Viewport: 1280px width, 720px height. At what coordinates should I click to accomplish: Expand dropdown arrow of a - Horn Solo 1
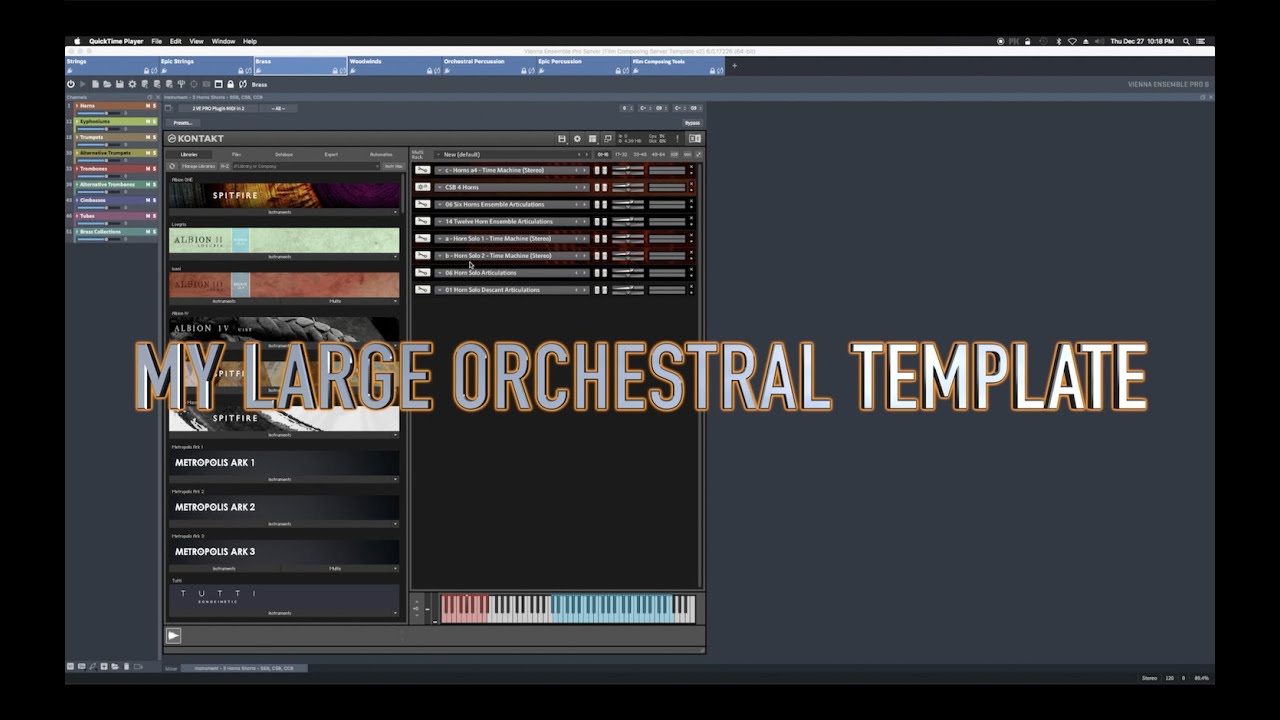440,238
